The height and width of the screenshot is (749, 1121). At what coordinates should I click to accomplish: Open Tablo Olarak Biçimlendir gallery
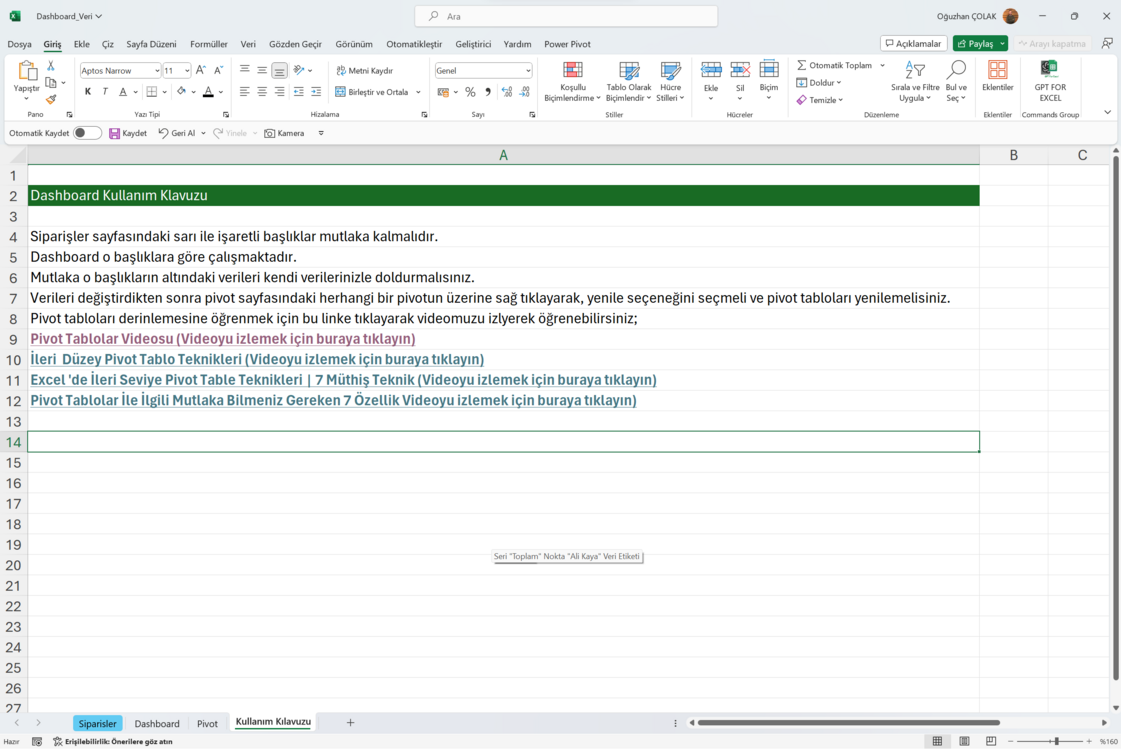pyautogui.click(x=628, y=81)
